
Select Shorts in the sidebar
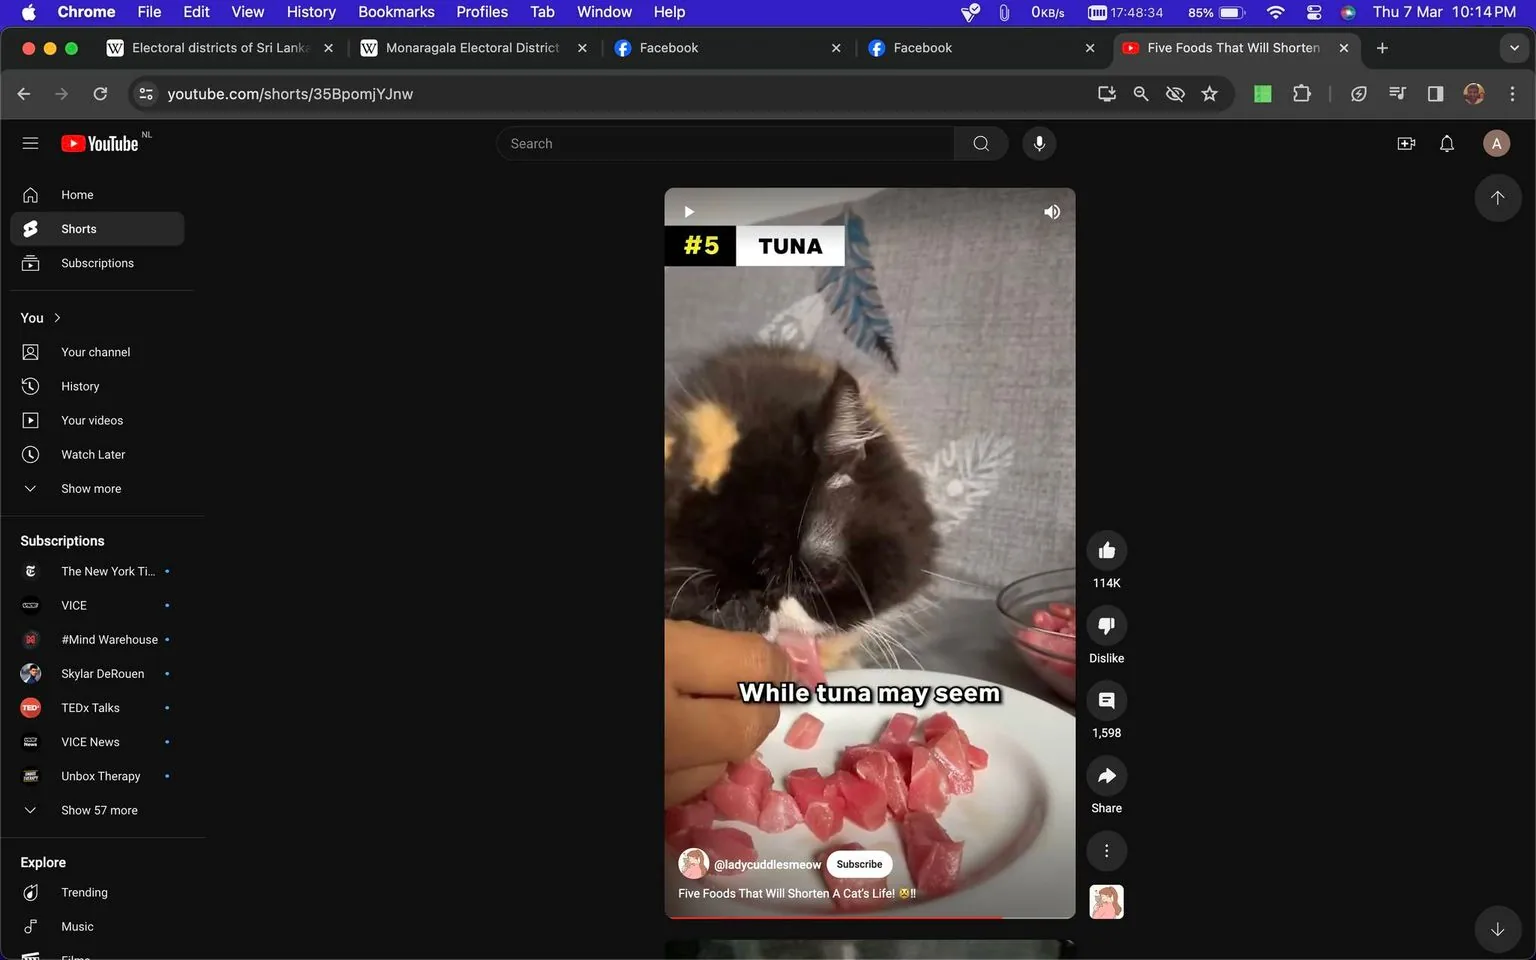(x=78, y=228)
